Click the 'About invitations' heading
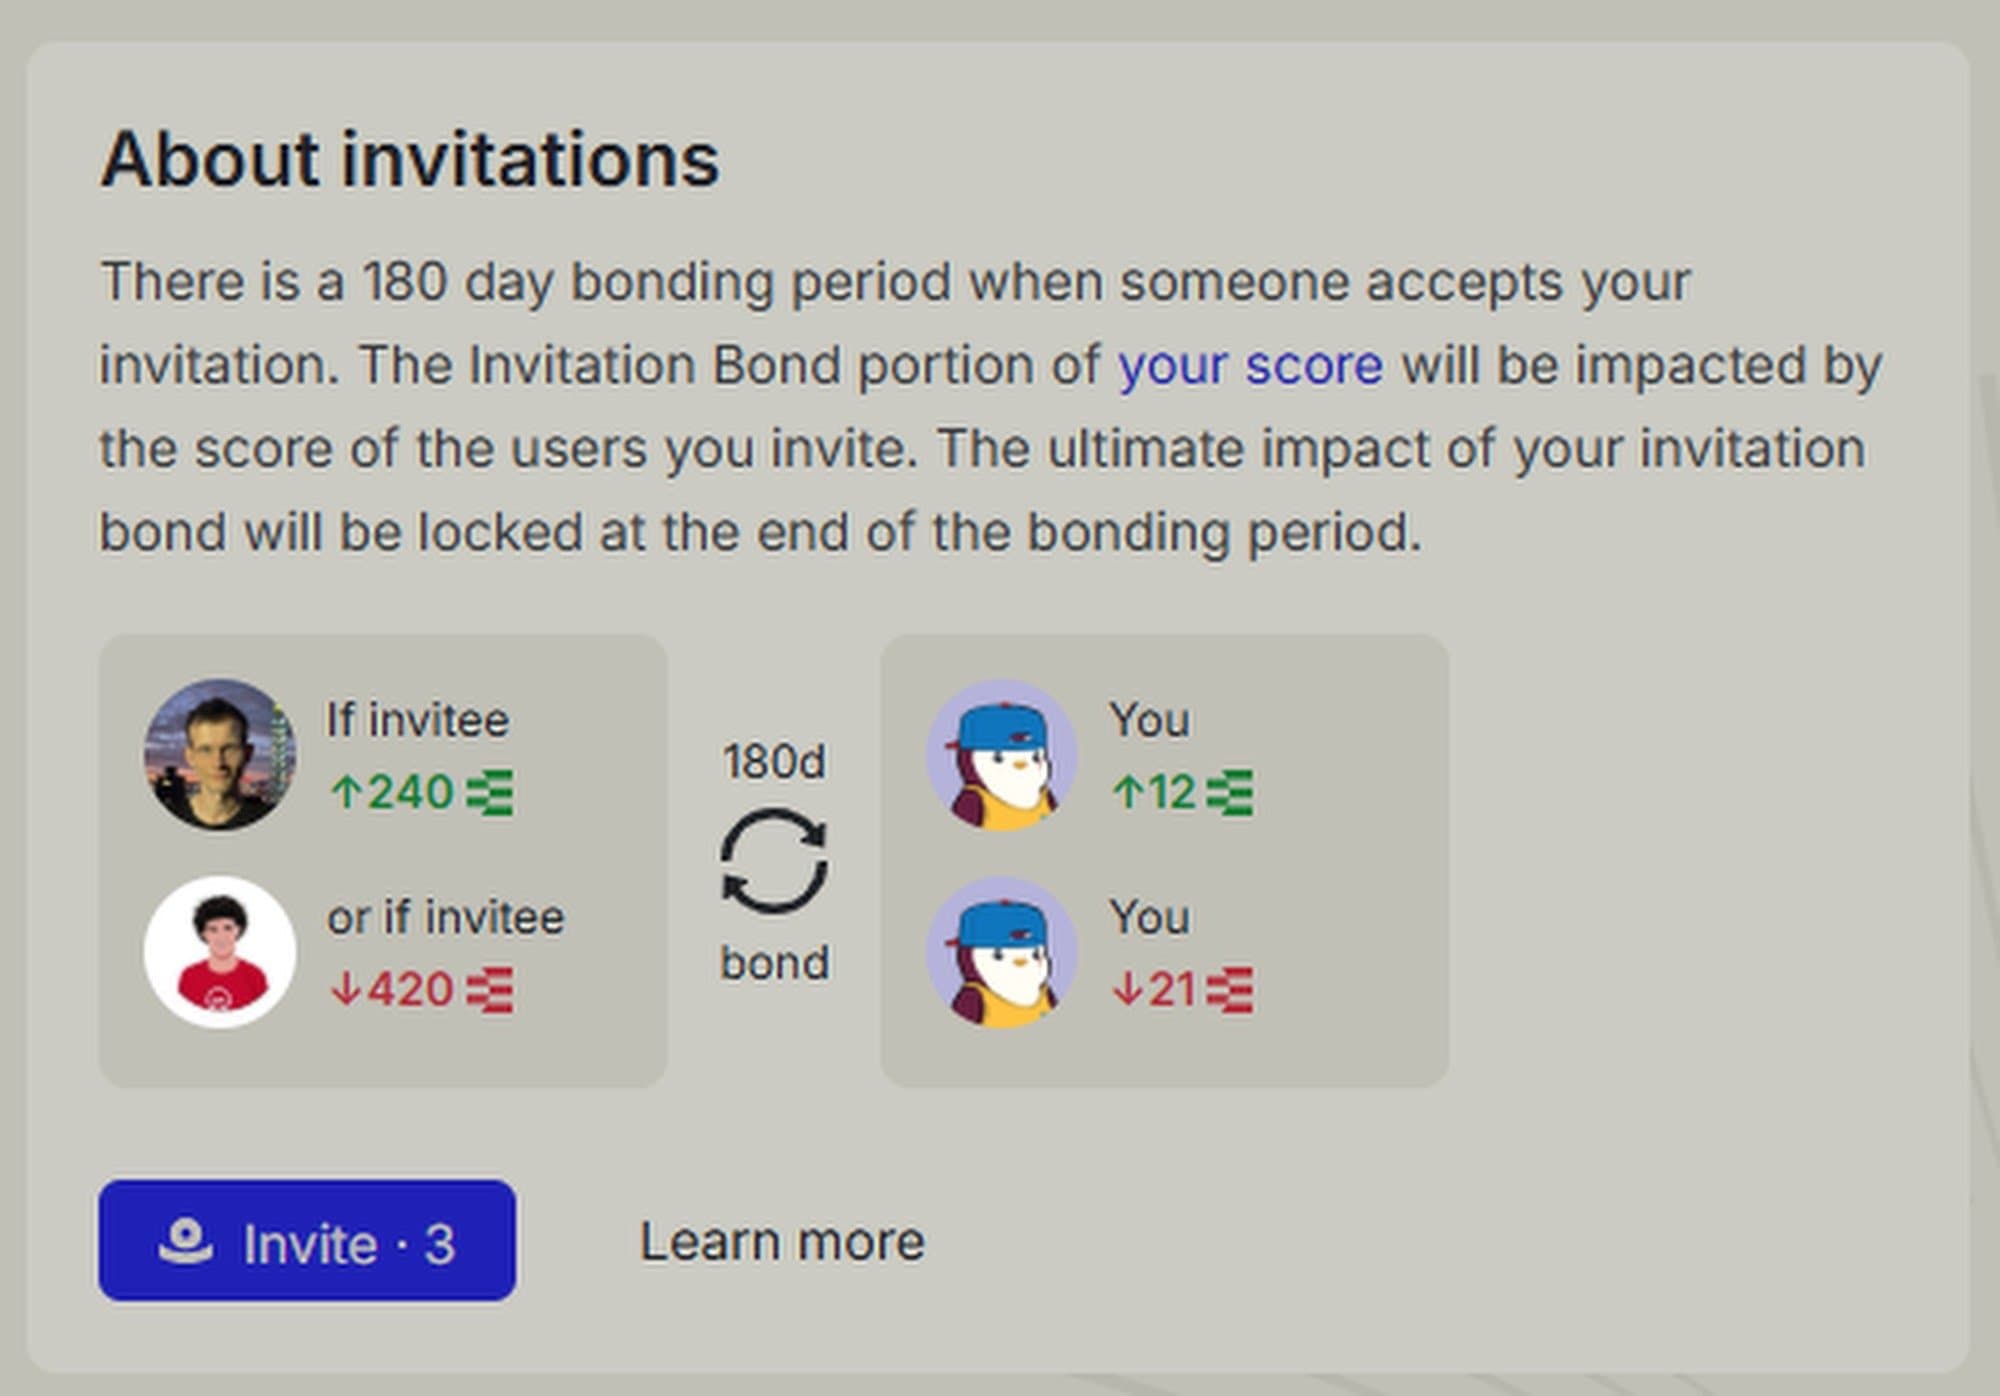The image size is (2000, 1396). pyautogui.click(x=410, y=160)
